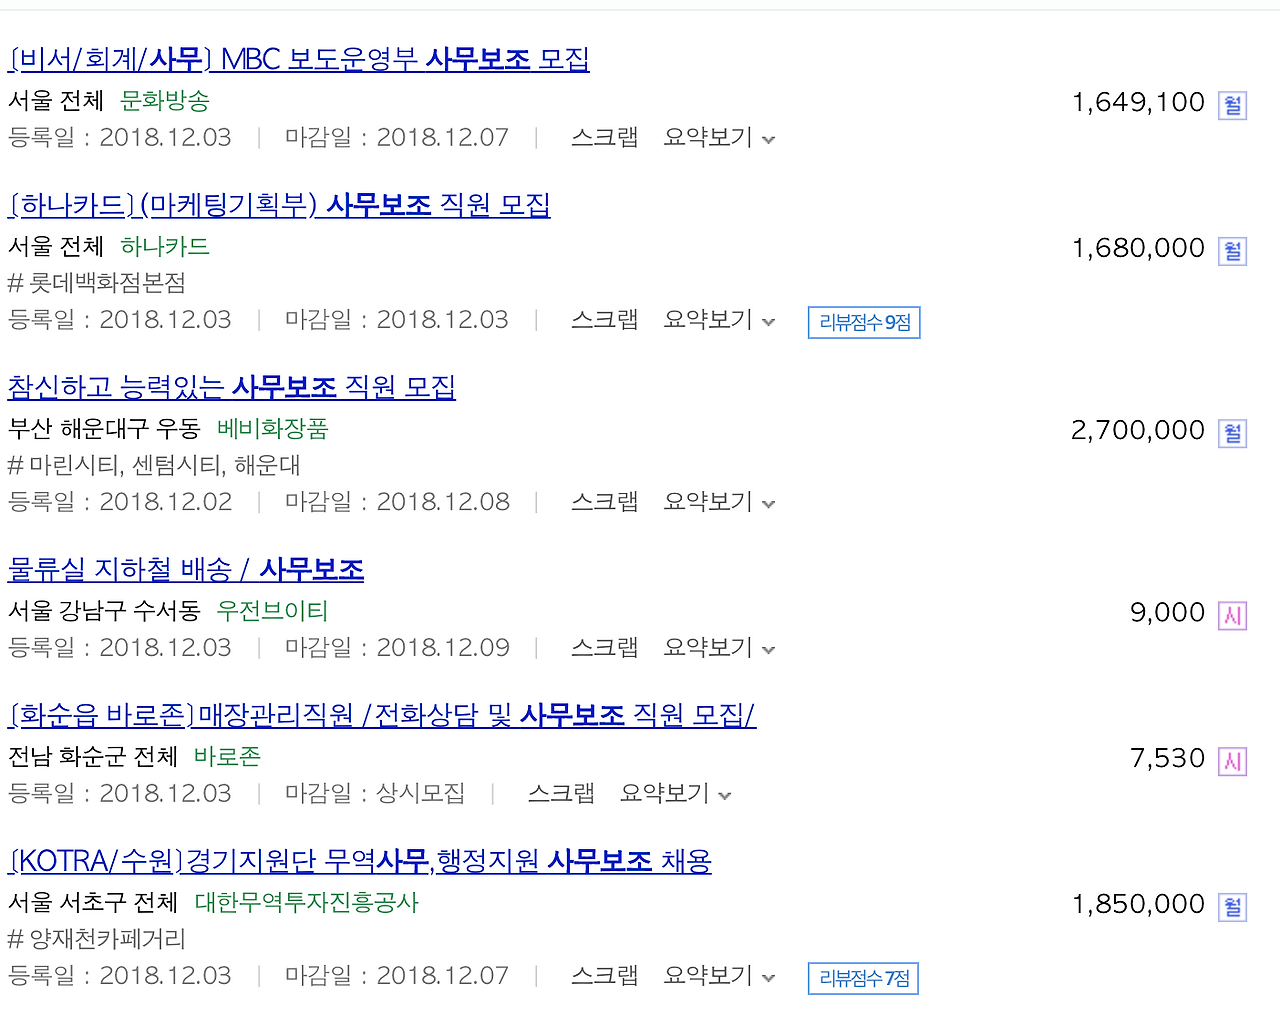Click the 시 hourly pay icon next to 7,530

[1233, 761]
